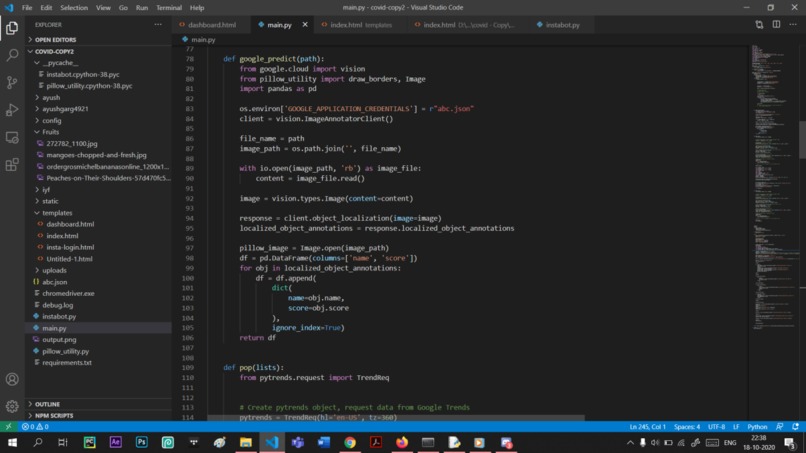
Task: Open the Selection menu
Action: click(x=74, y=8)
